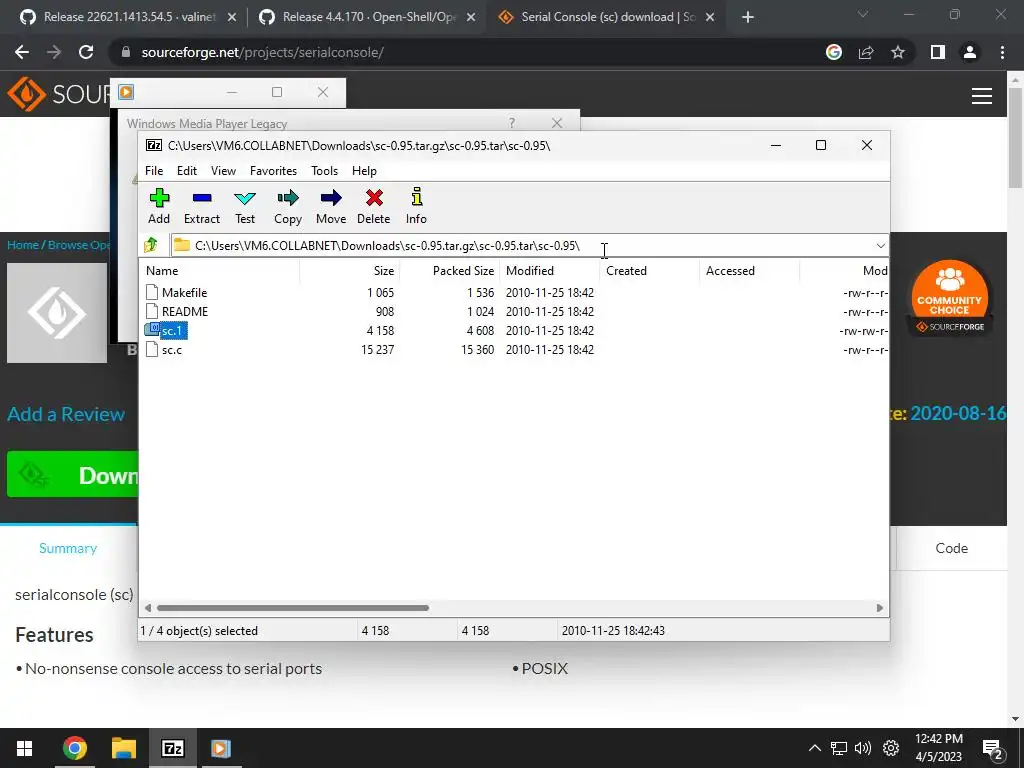Click the Chrome address bar URL

point(262,52)
